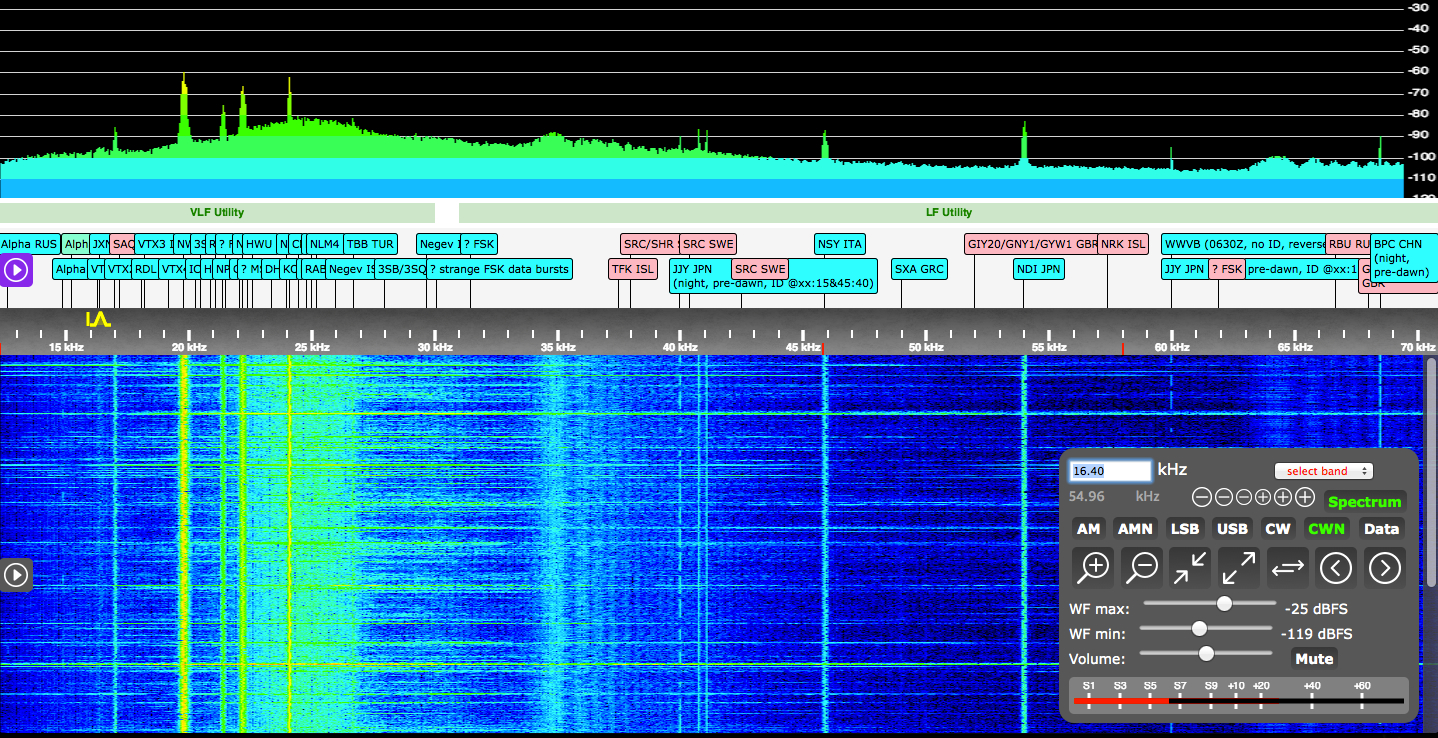Viewport: 1438px width, 738px height.
Task: Toggle the Spectrum display button
Action: 1365,502
